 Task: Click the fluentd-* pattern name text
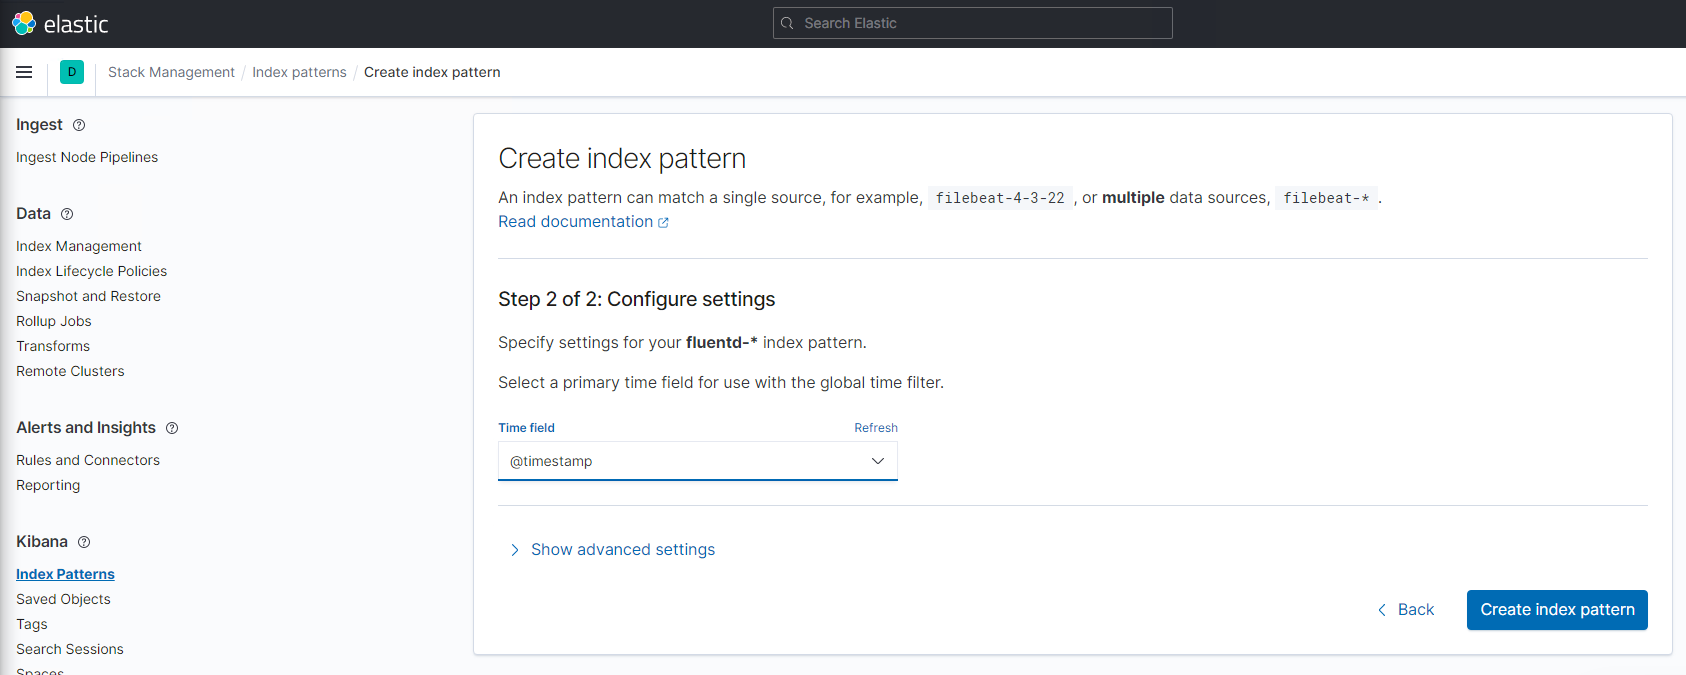point(721,343)
